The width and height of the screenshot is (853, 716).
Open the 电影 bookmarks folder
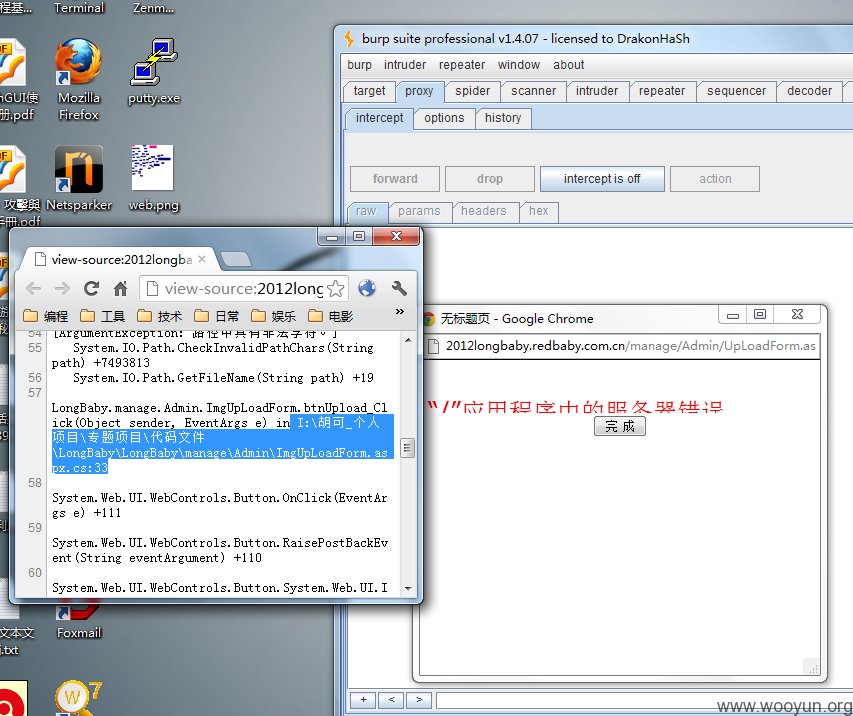pyautogui.click(x=330, y=316)
